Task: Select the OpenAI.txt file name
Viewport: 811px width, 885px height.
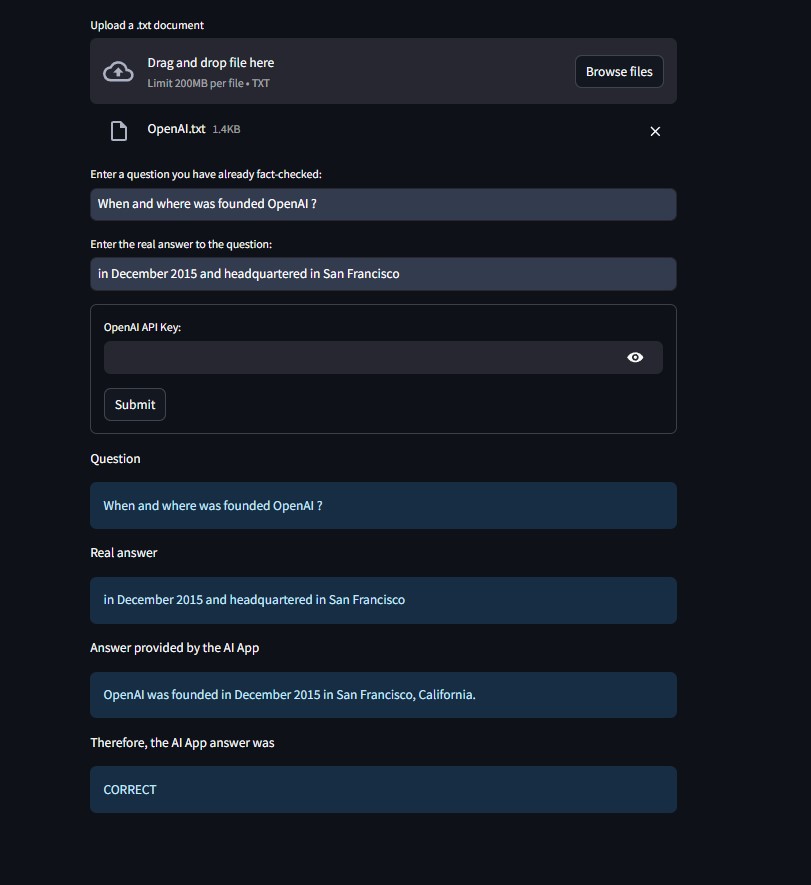Action: point(176,129)
